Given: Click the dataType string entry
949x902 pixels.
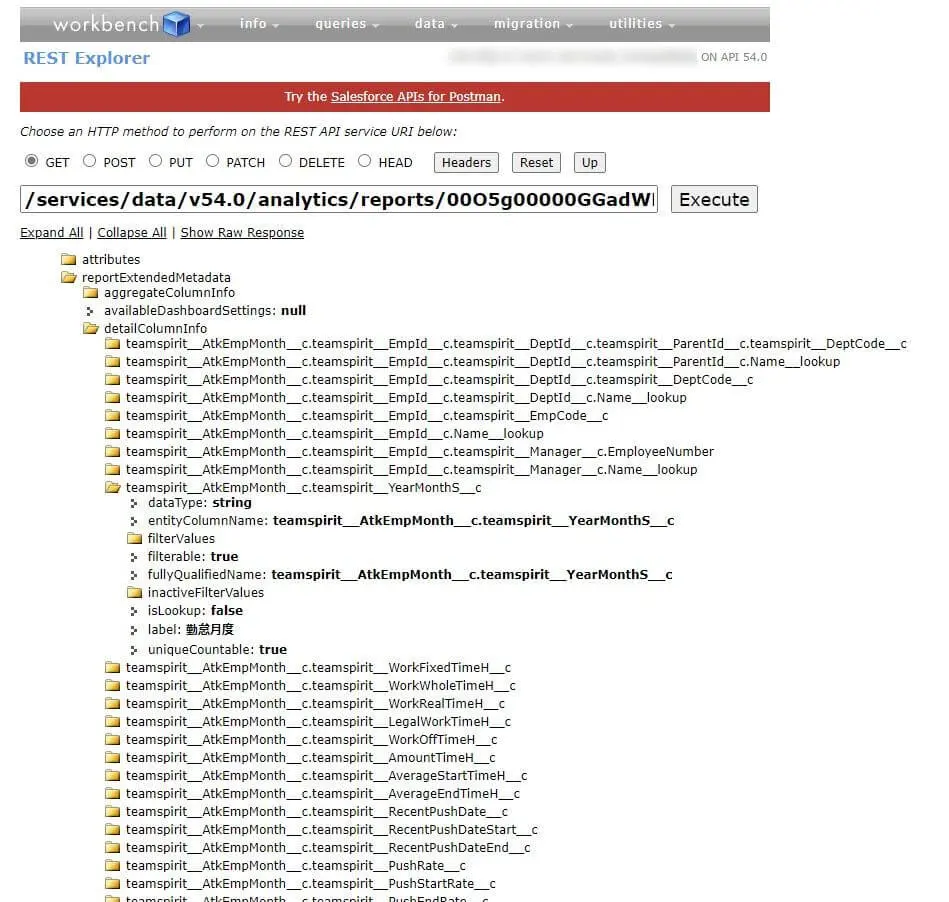Looking at the screenshot, I should point(200,503).
